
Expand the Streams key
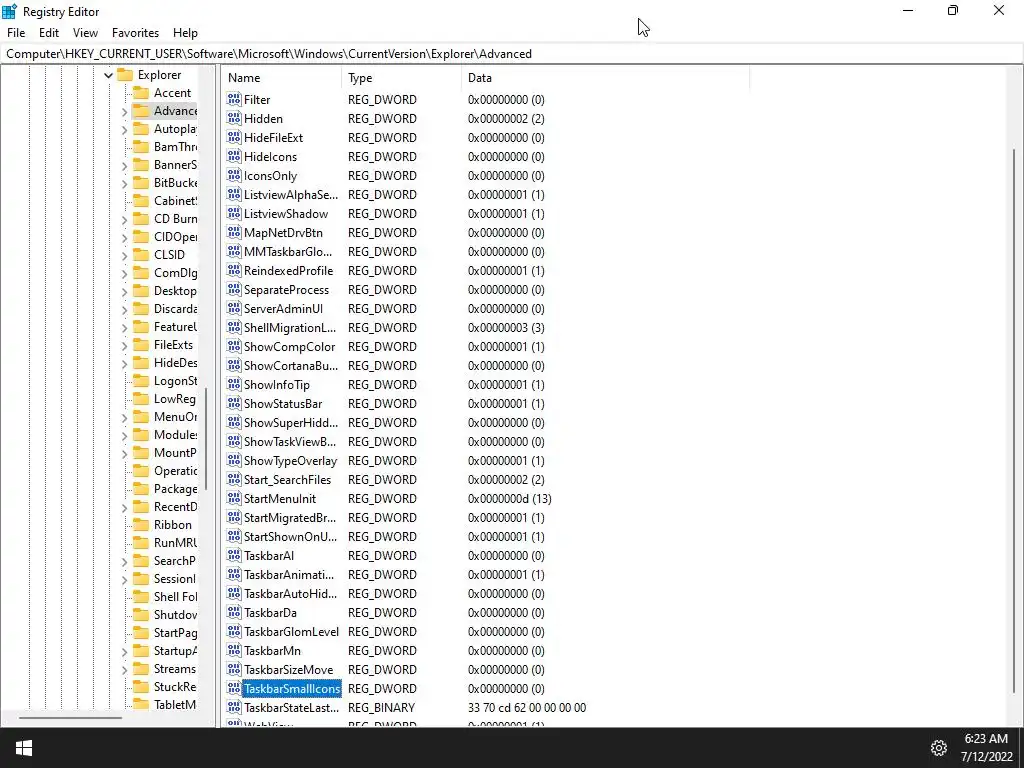124,669
